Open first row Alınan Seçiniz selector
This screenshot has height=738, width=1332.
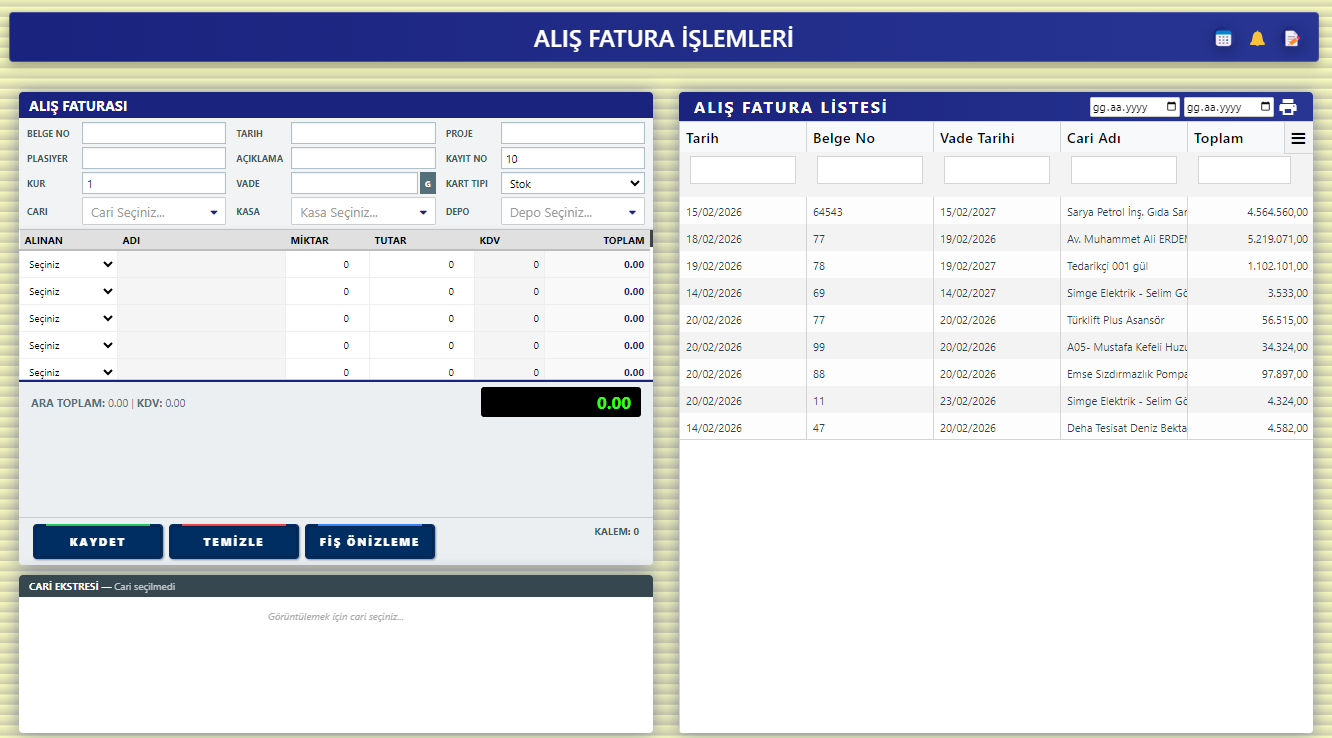coord(69,265)
